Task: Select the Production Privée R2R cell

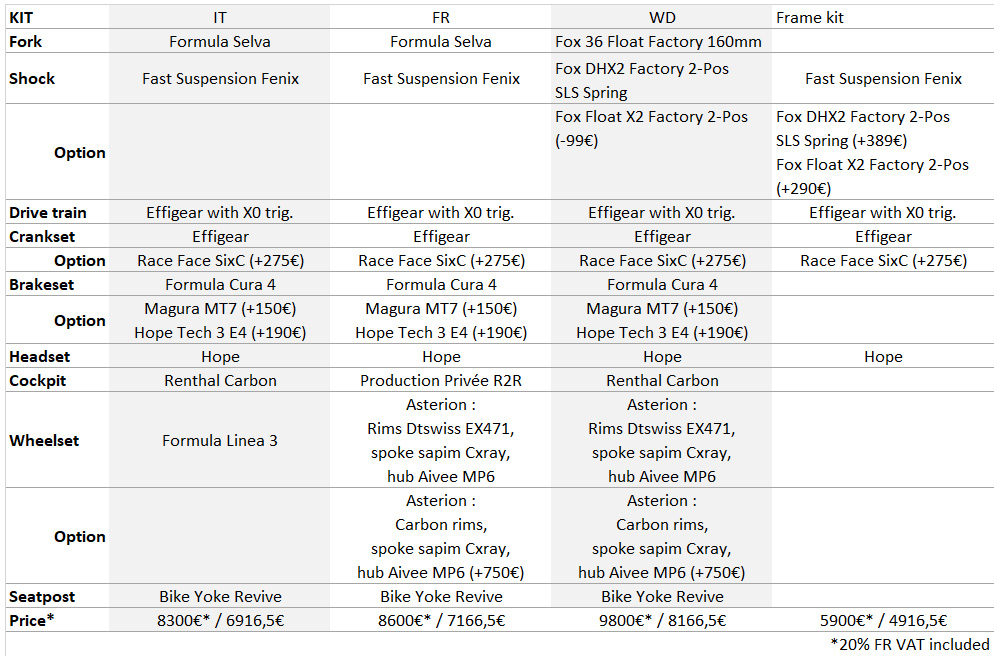Action: 441,380
